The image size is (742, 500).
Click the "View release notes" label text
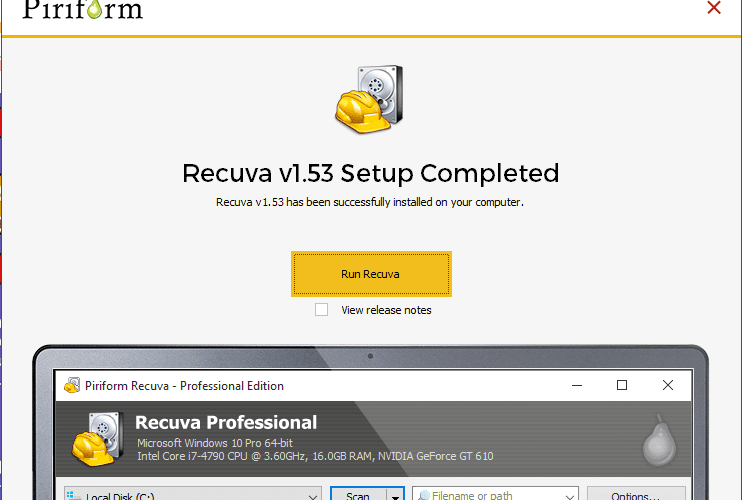pos(386,310)
